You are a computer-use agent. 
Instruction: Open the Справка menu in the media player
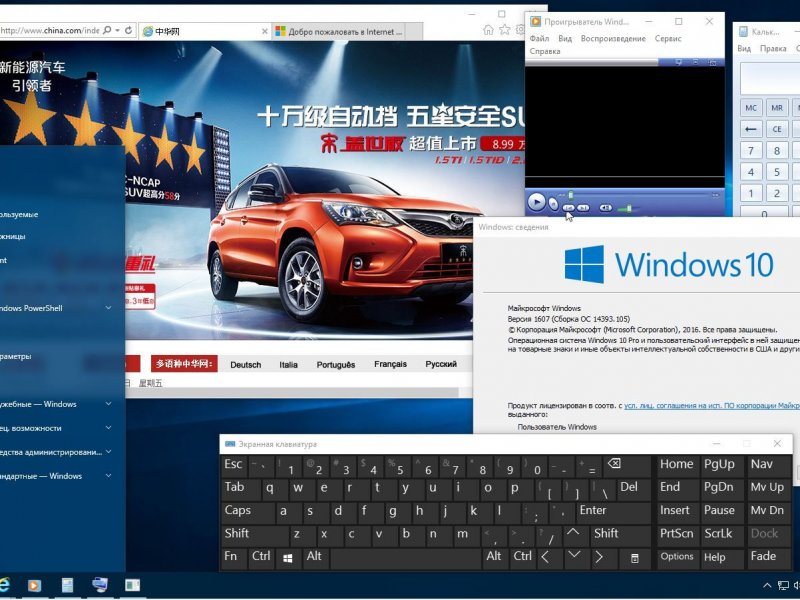pyautogui.click(x=545, y=51)
